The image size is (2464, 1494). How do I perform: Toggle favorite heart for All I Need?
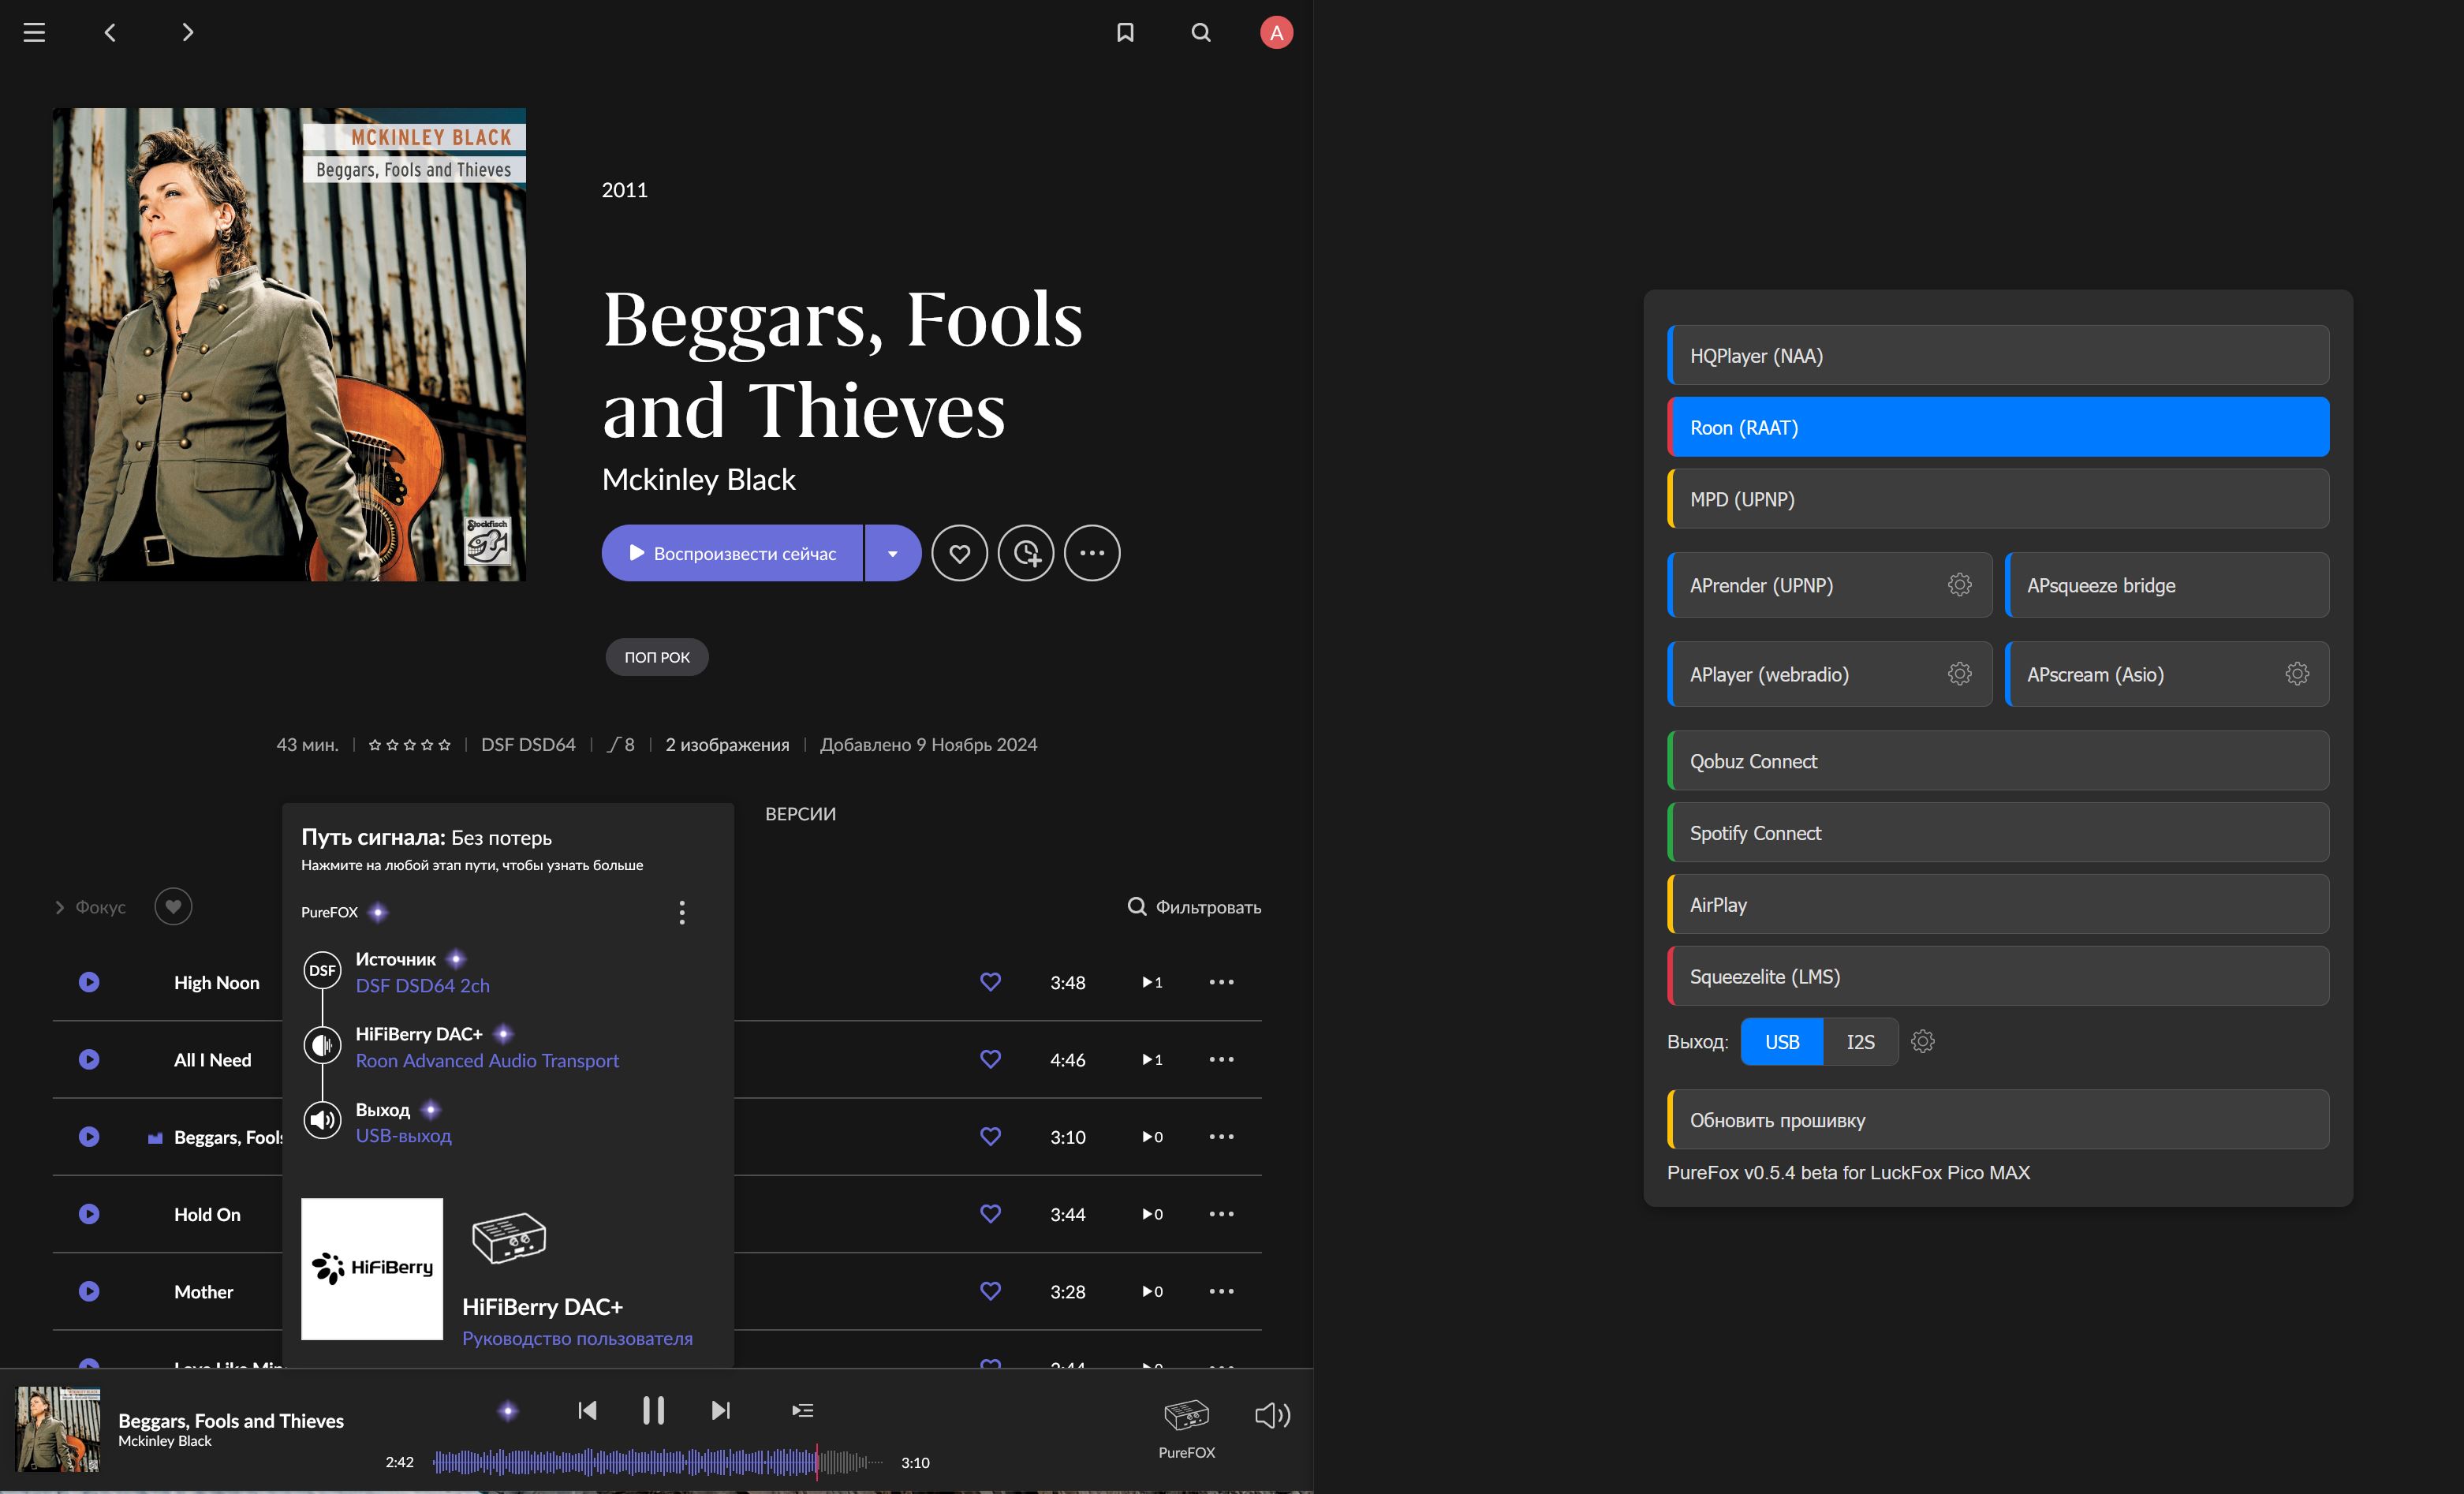click(990, 1059)
